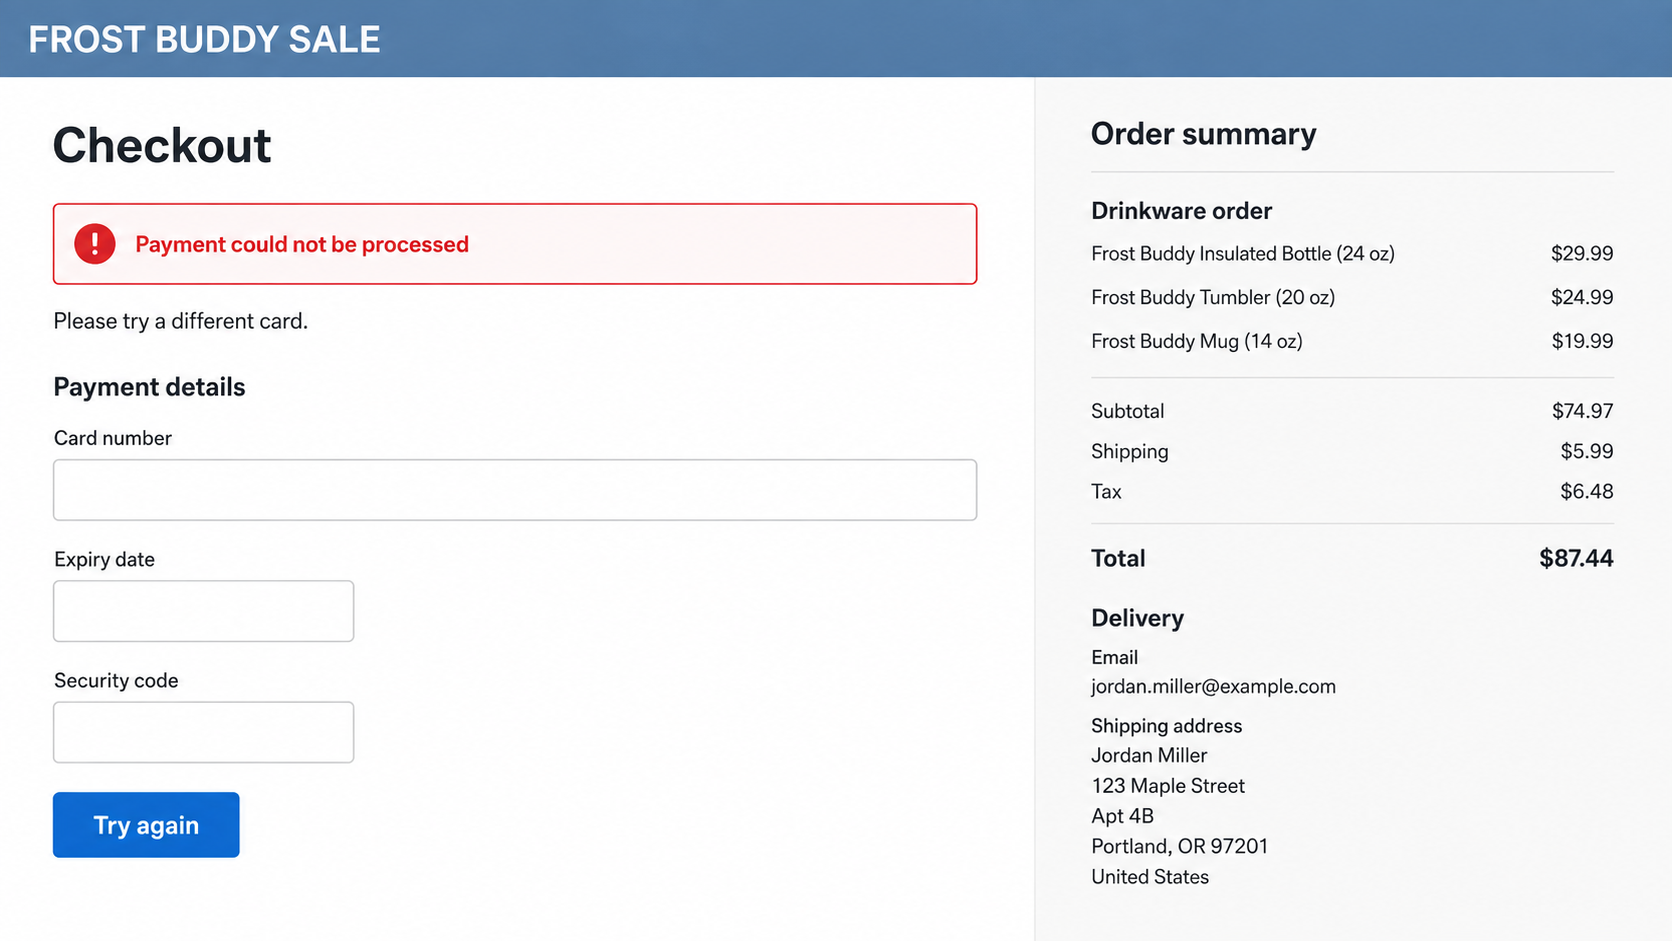Click Frost Buddy Tumbler (20 oz) item
1672x941 pixels.
click(x=1213, y=297)
